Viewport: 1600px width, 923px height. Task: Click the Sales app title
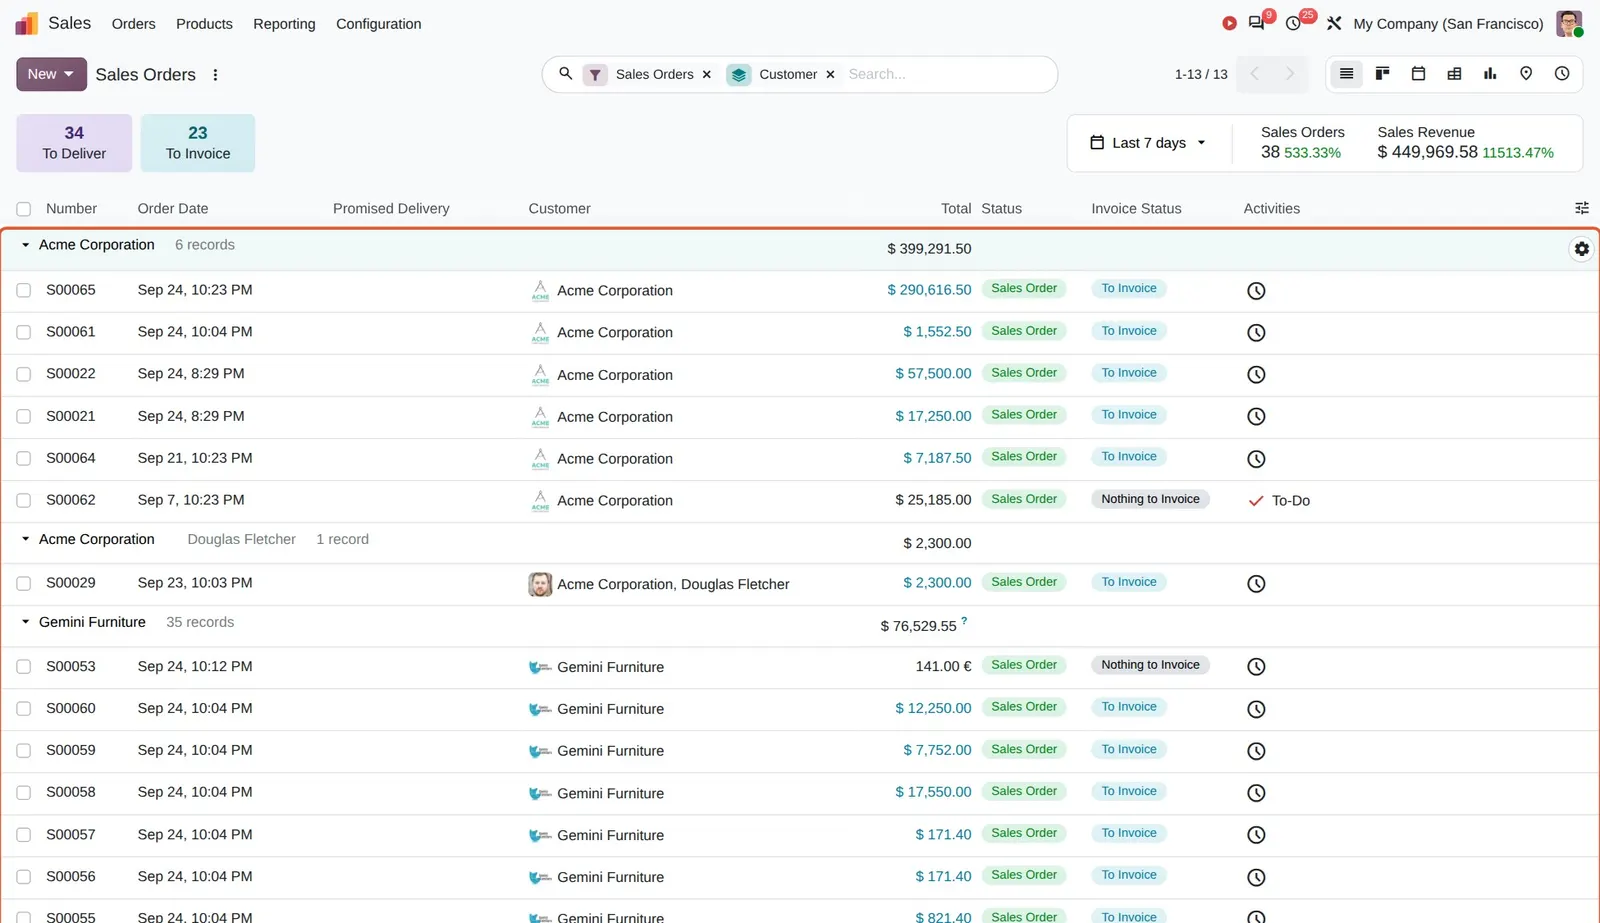coord(69,23)
